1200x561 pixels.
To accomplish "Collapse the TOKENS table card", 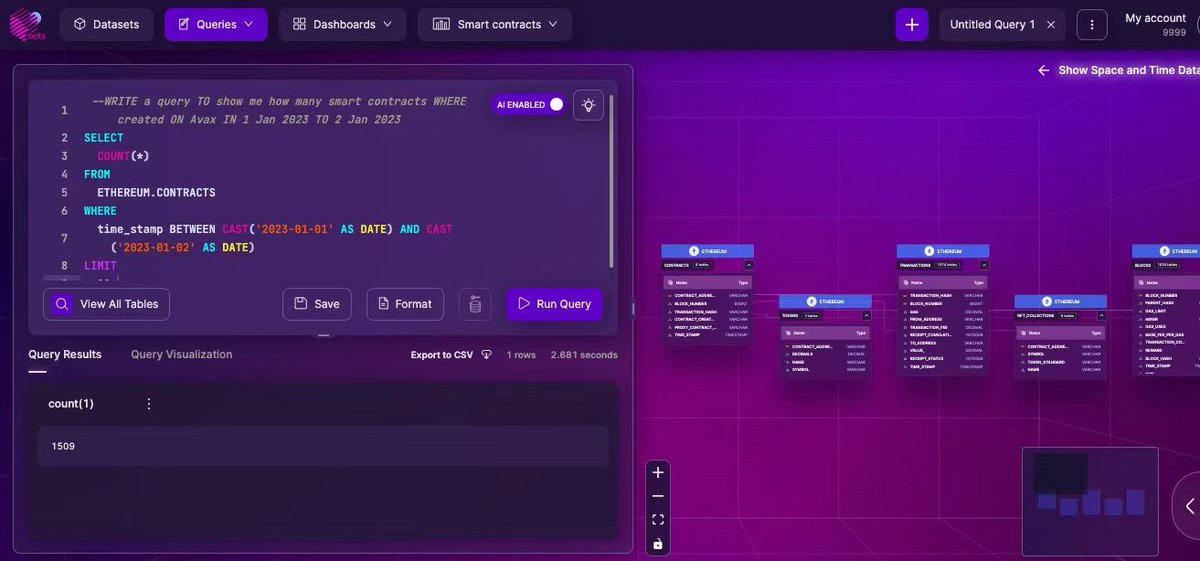I will [x=865, y=315].
